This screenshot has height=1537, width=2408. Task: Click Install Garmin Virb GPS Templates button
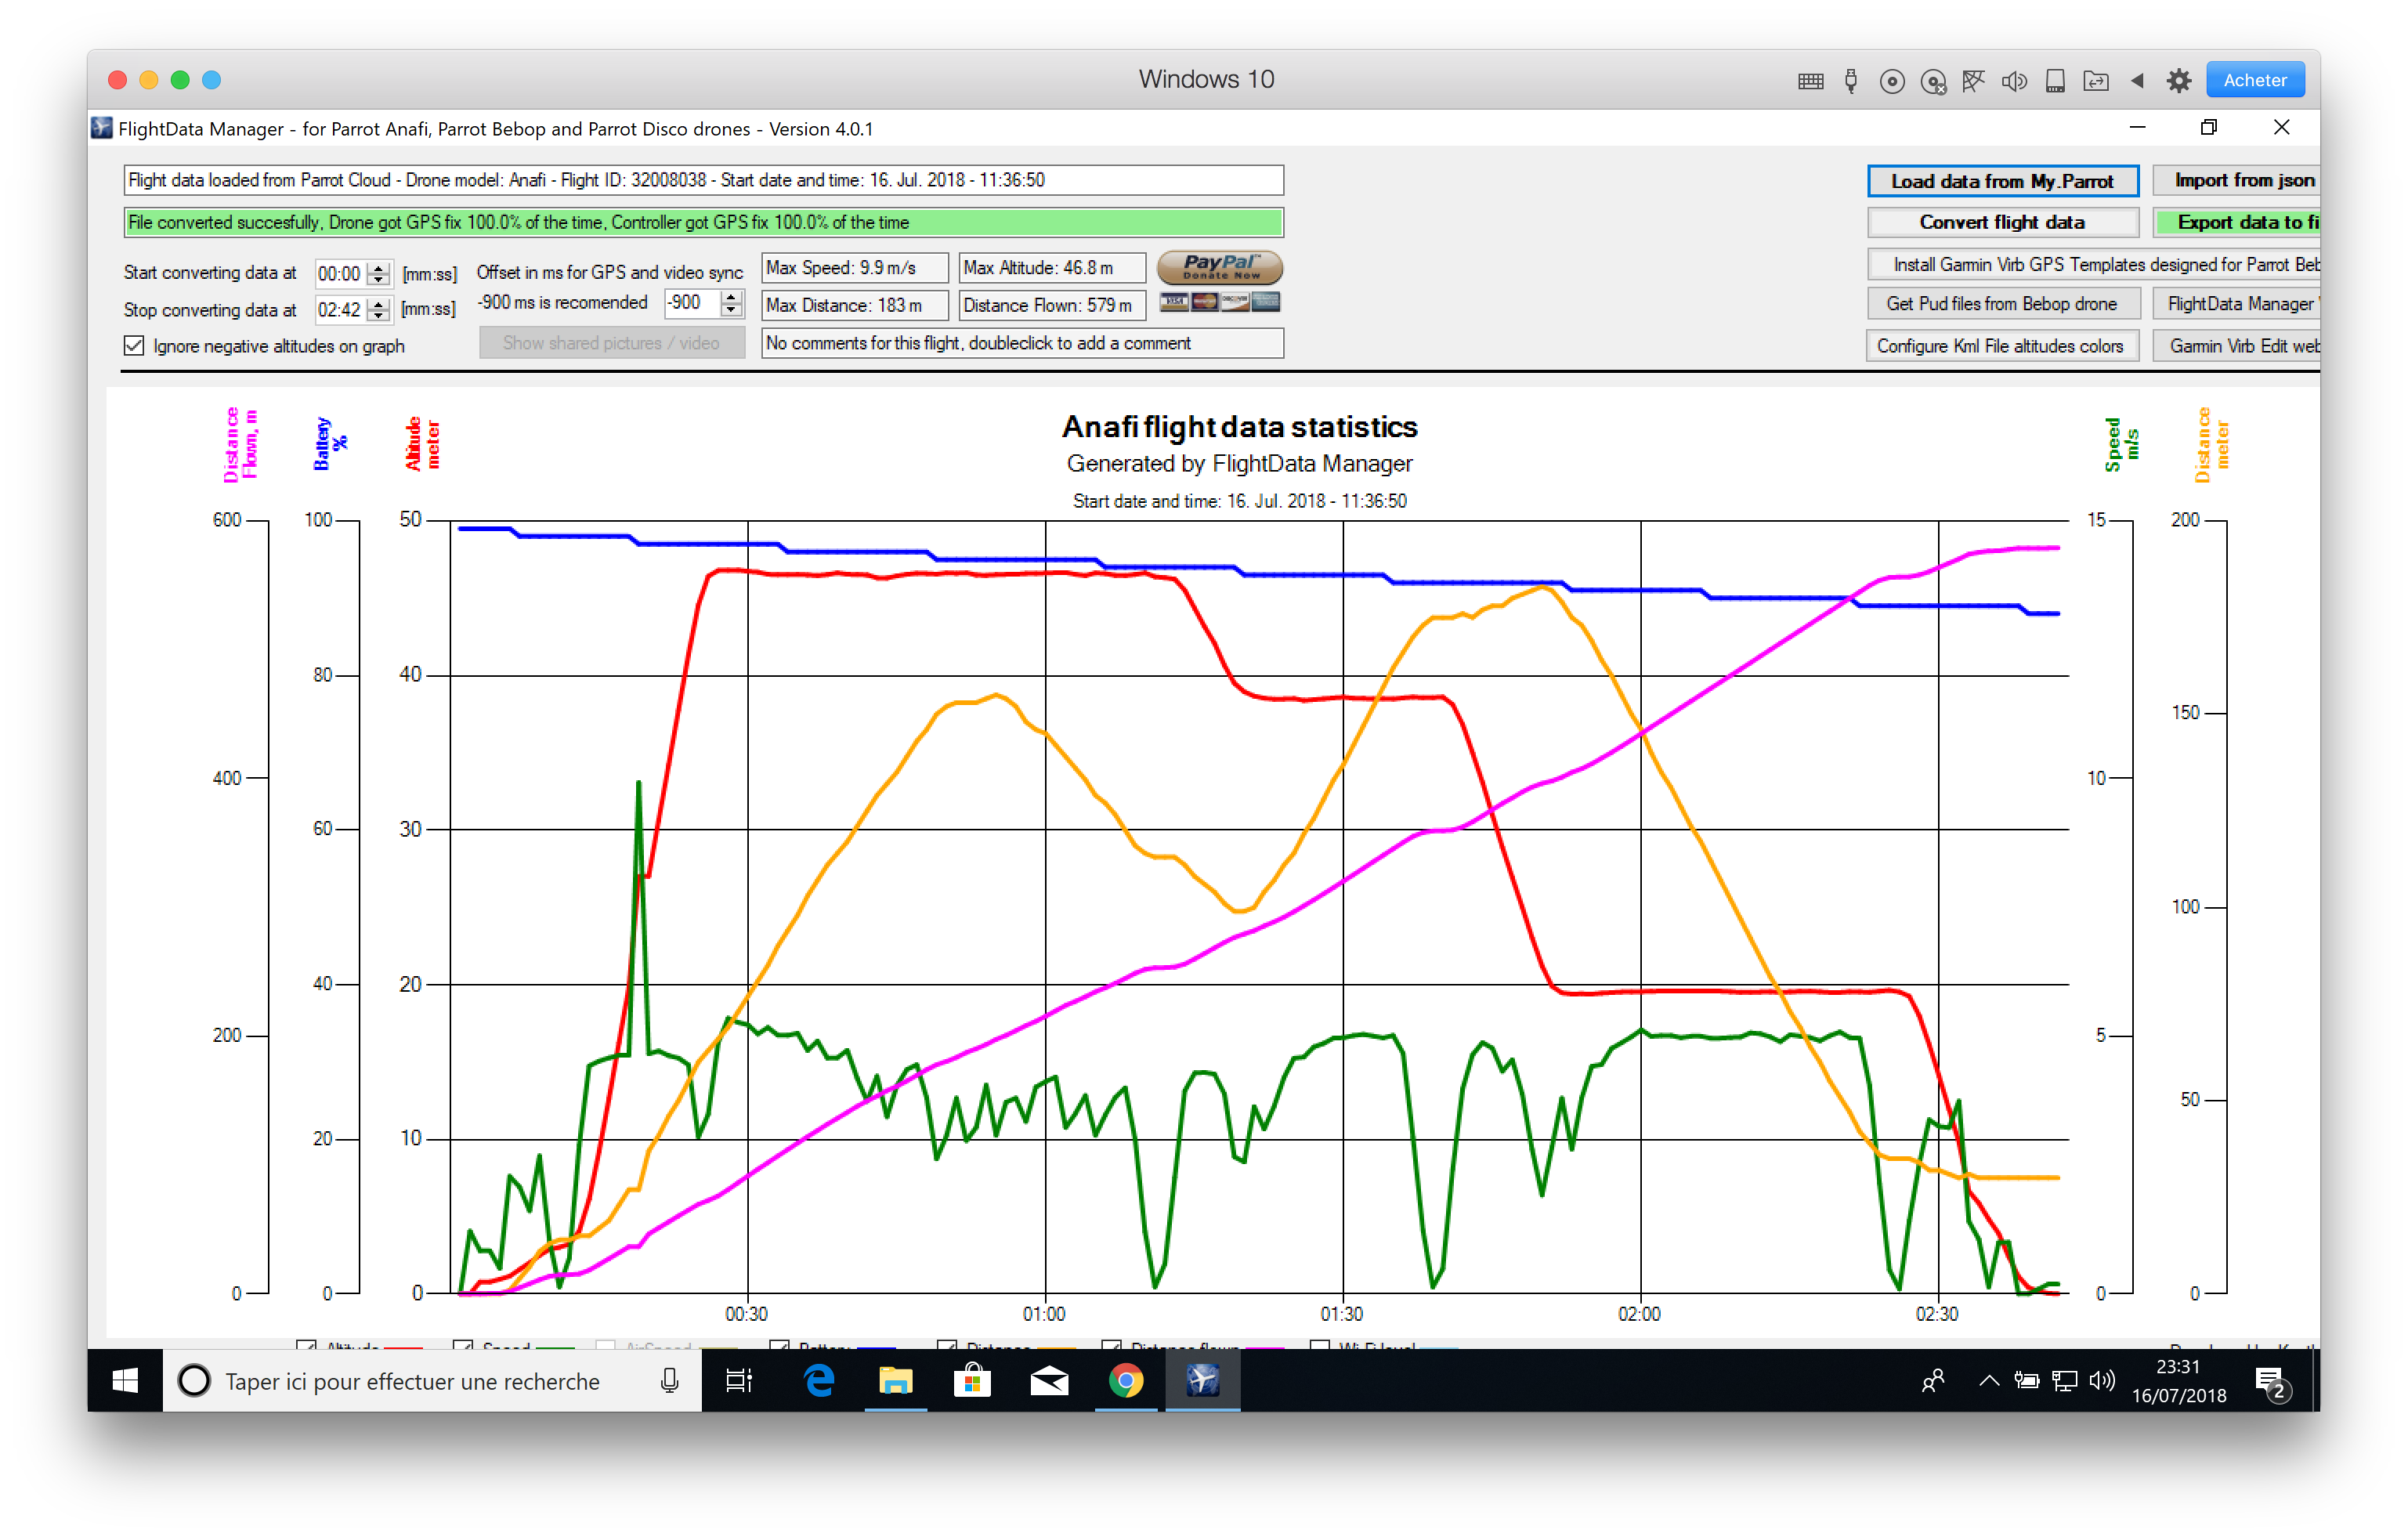(x=2094, y=265)
